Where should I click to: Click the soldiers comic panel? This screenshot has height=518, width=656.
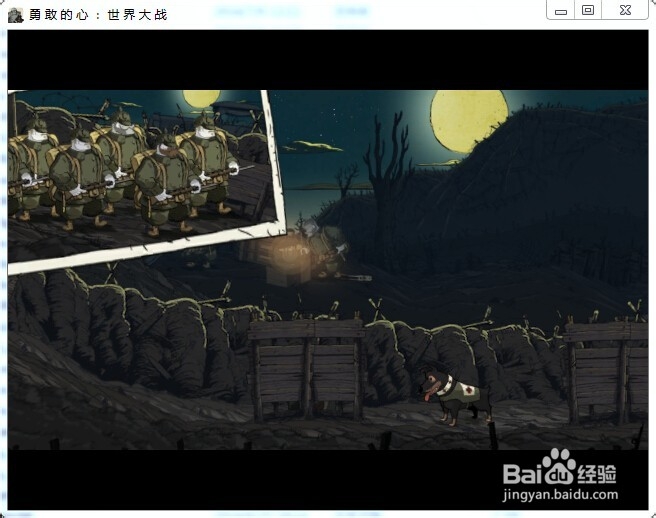tap(144, 180)
